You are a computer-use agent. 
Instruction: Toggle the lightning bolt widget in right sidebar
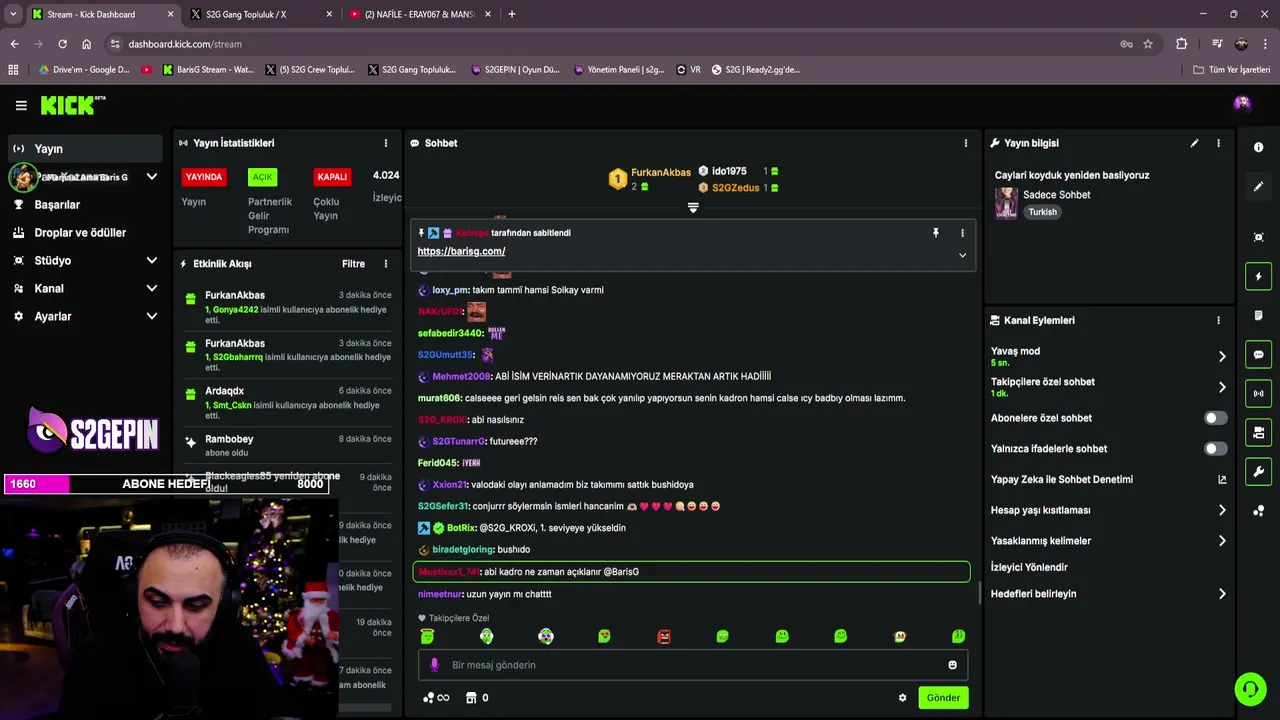point(1258,276)
